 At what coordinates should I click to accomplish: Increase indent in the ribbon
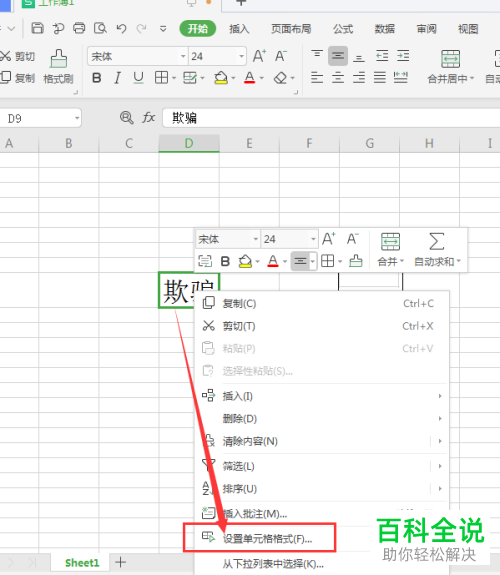403,56
